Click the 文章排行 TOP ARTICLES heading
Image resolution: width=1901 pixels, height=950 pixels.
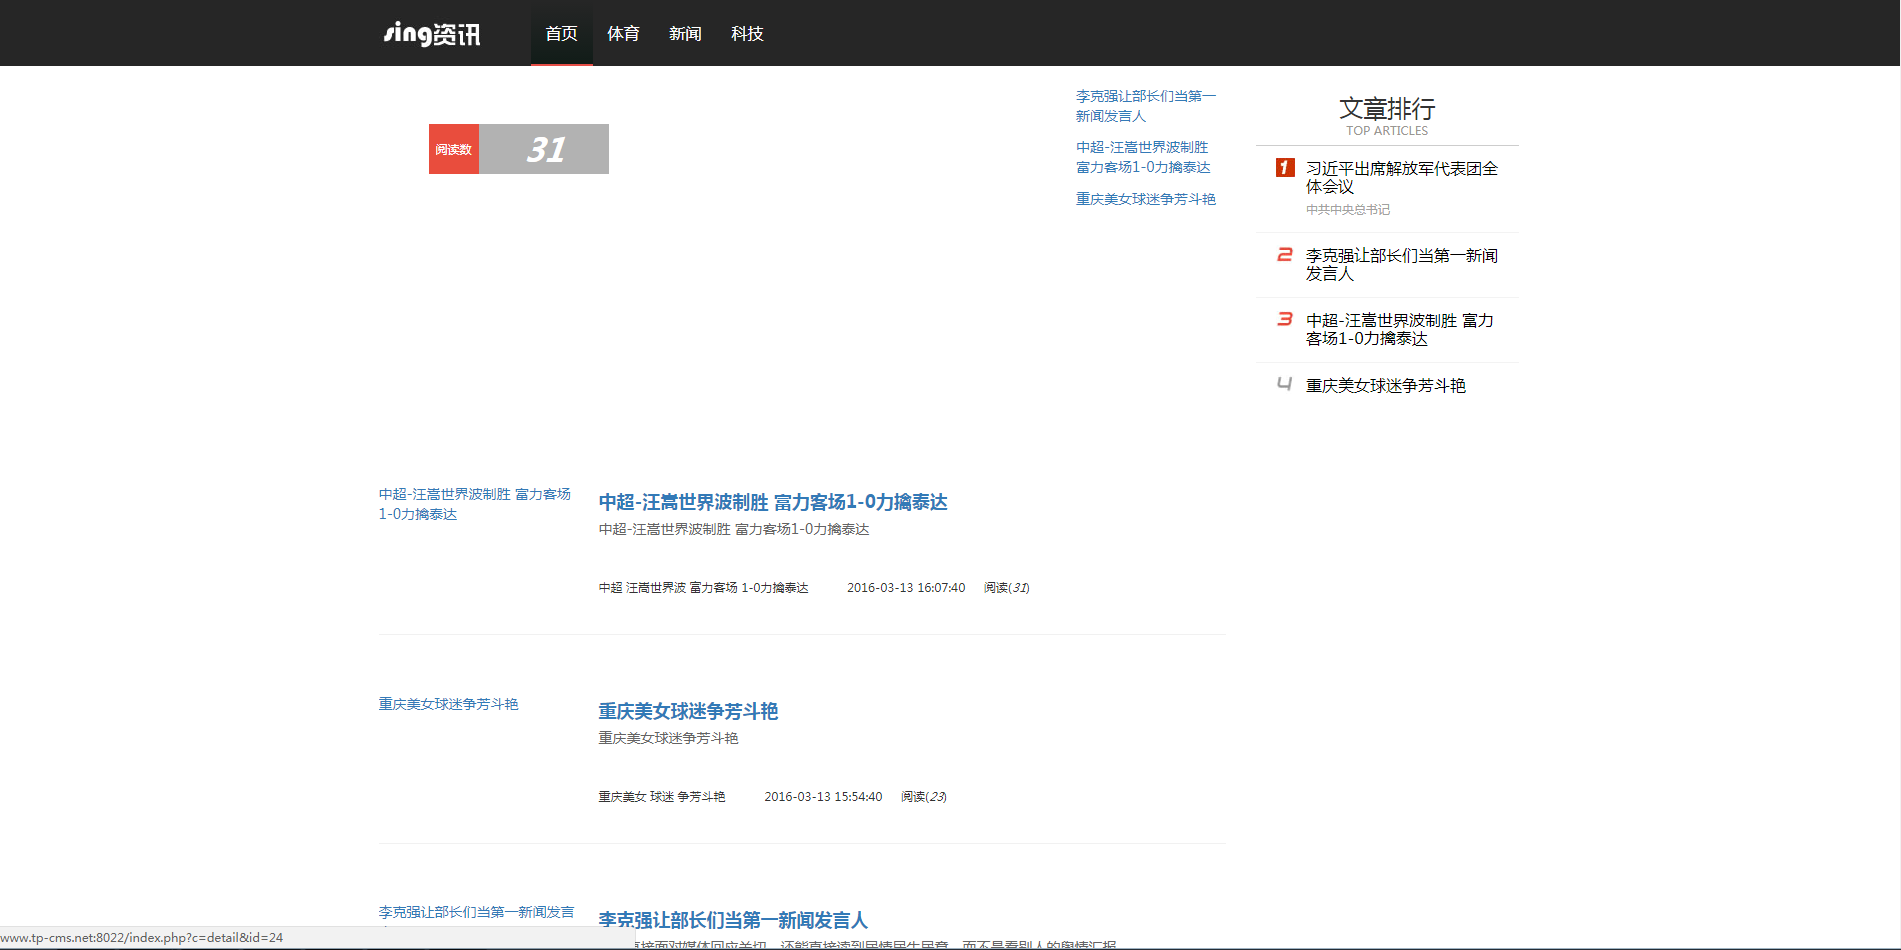(1387, 116)
